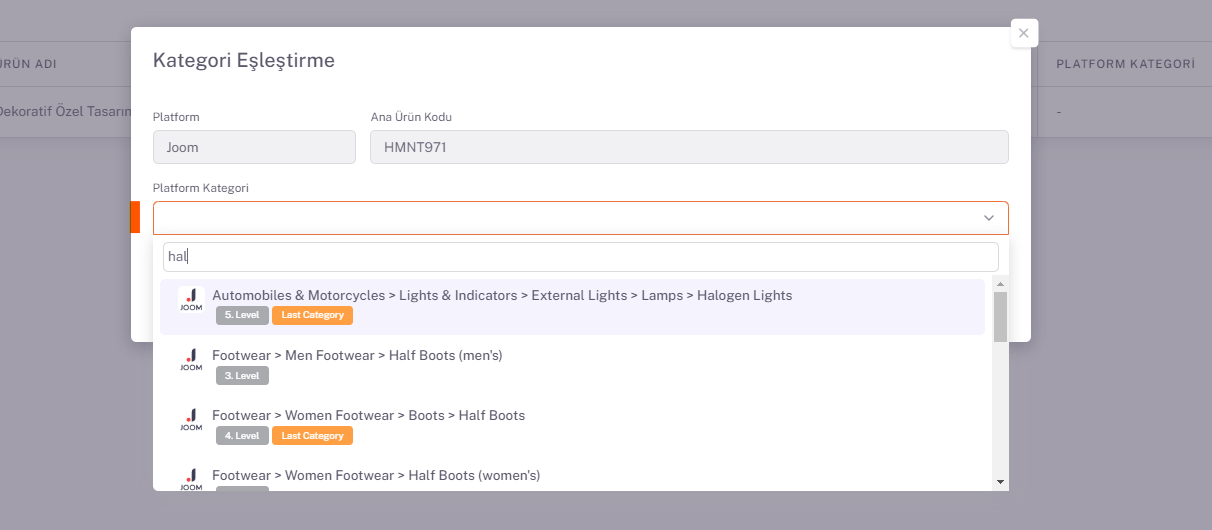Click the "3. Level" badge

(x=242, y=375)
